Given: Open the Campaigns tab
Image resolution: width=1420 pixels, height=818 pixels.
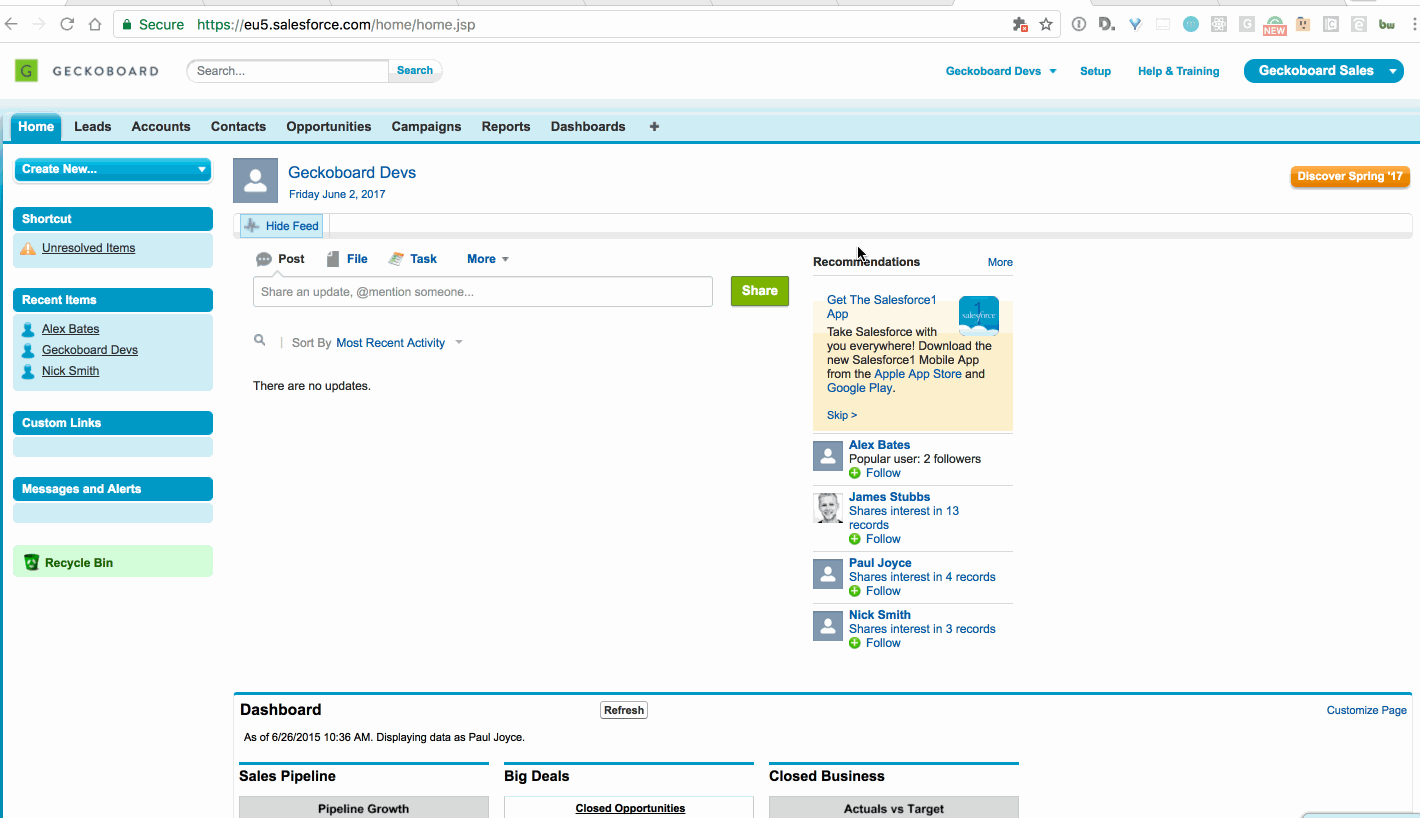Looking at the screenshot, I should [427, 127].
